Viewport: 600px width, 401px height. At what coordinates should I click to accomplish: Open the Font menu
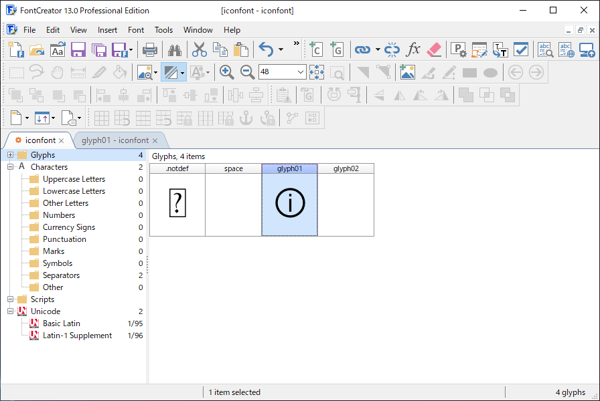point(136,30)
